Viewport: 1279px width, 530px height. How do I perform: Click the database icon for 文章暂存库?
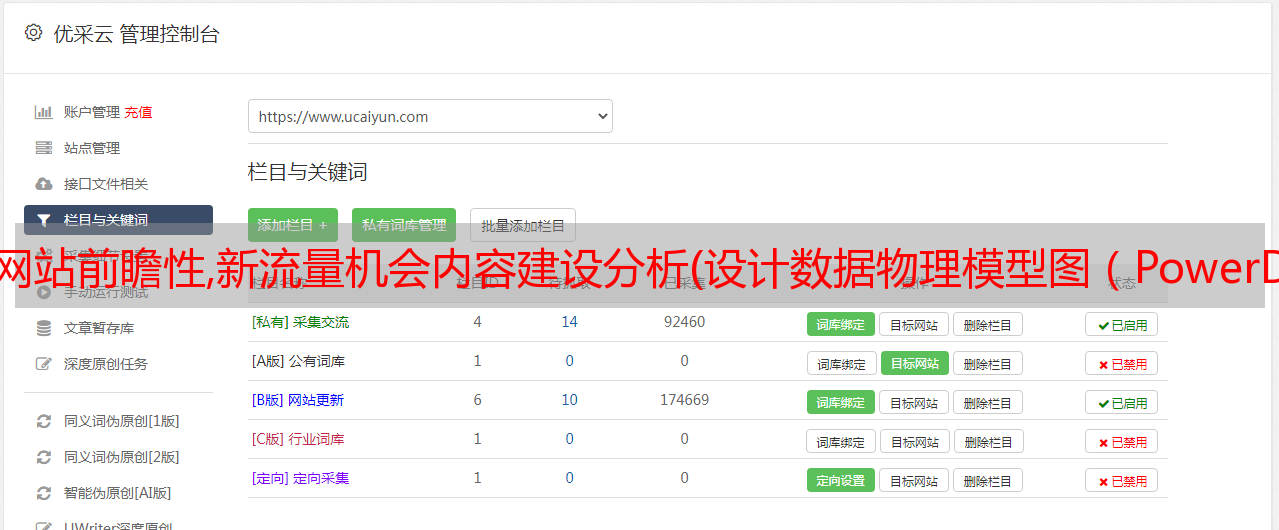click(x=43, y=328)
